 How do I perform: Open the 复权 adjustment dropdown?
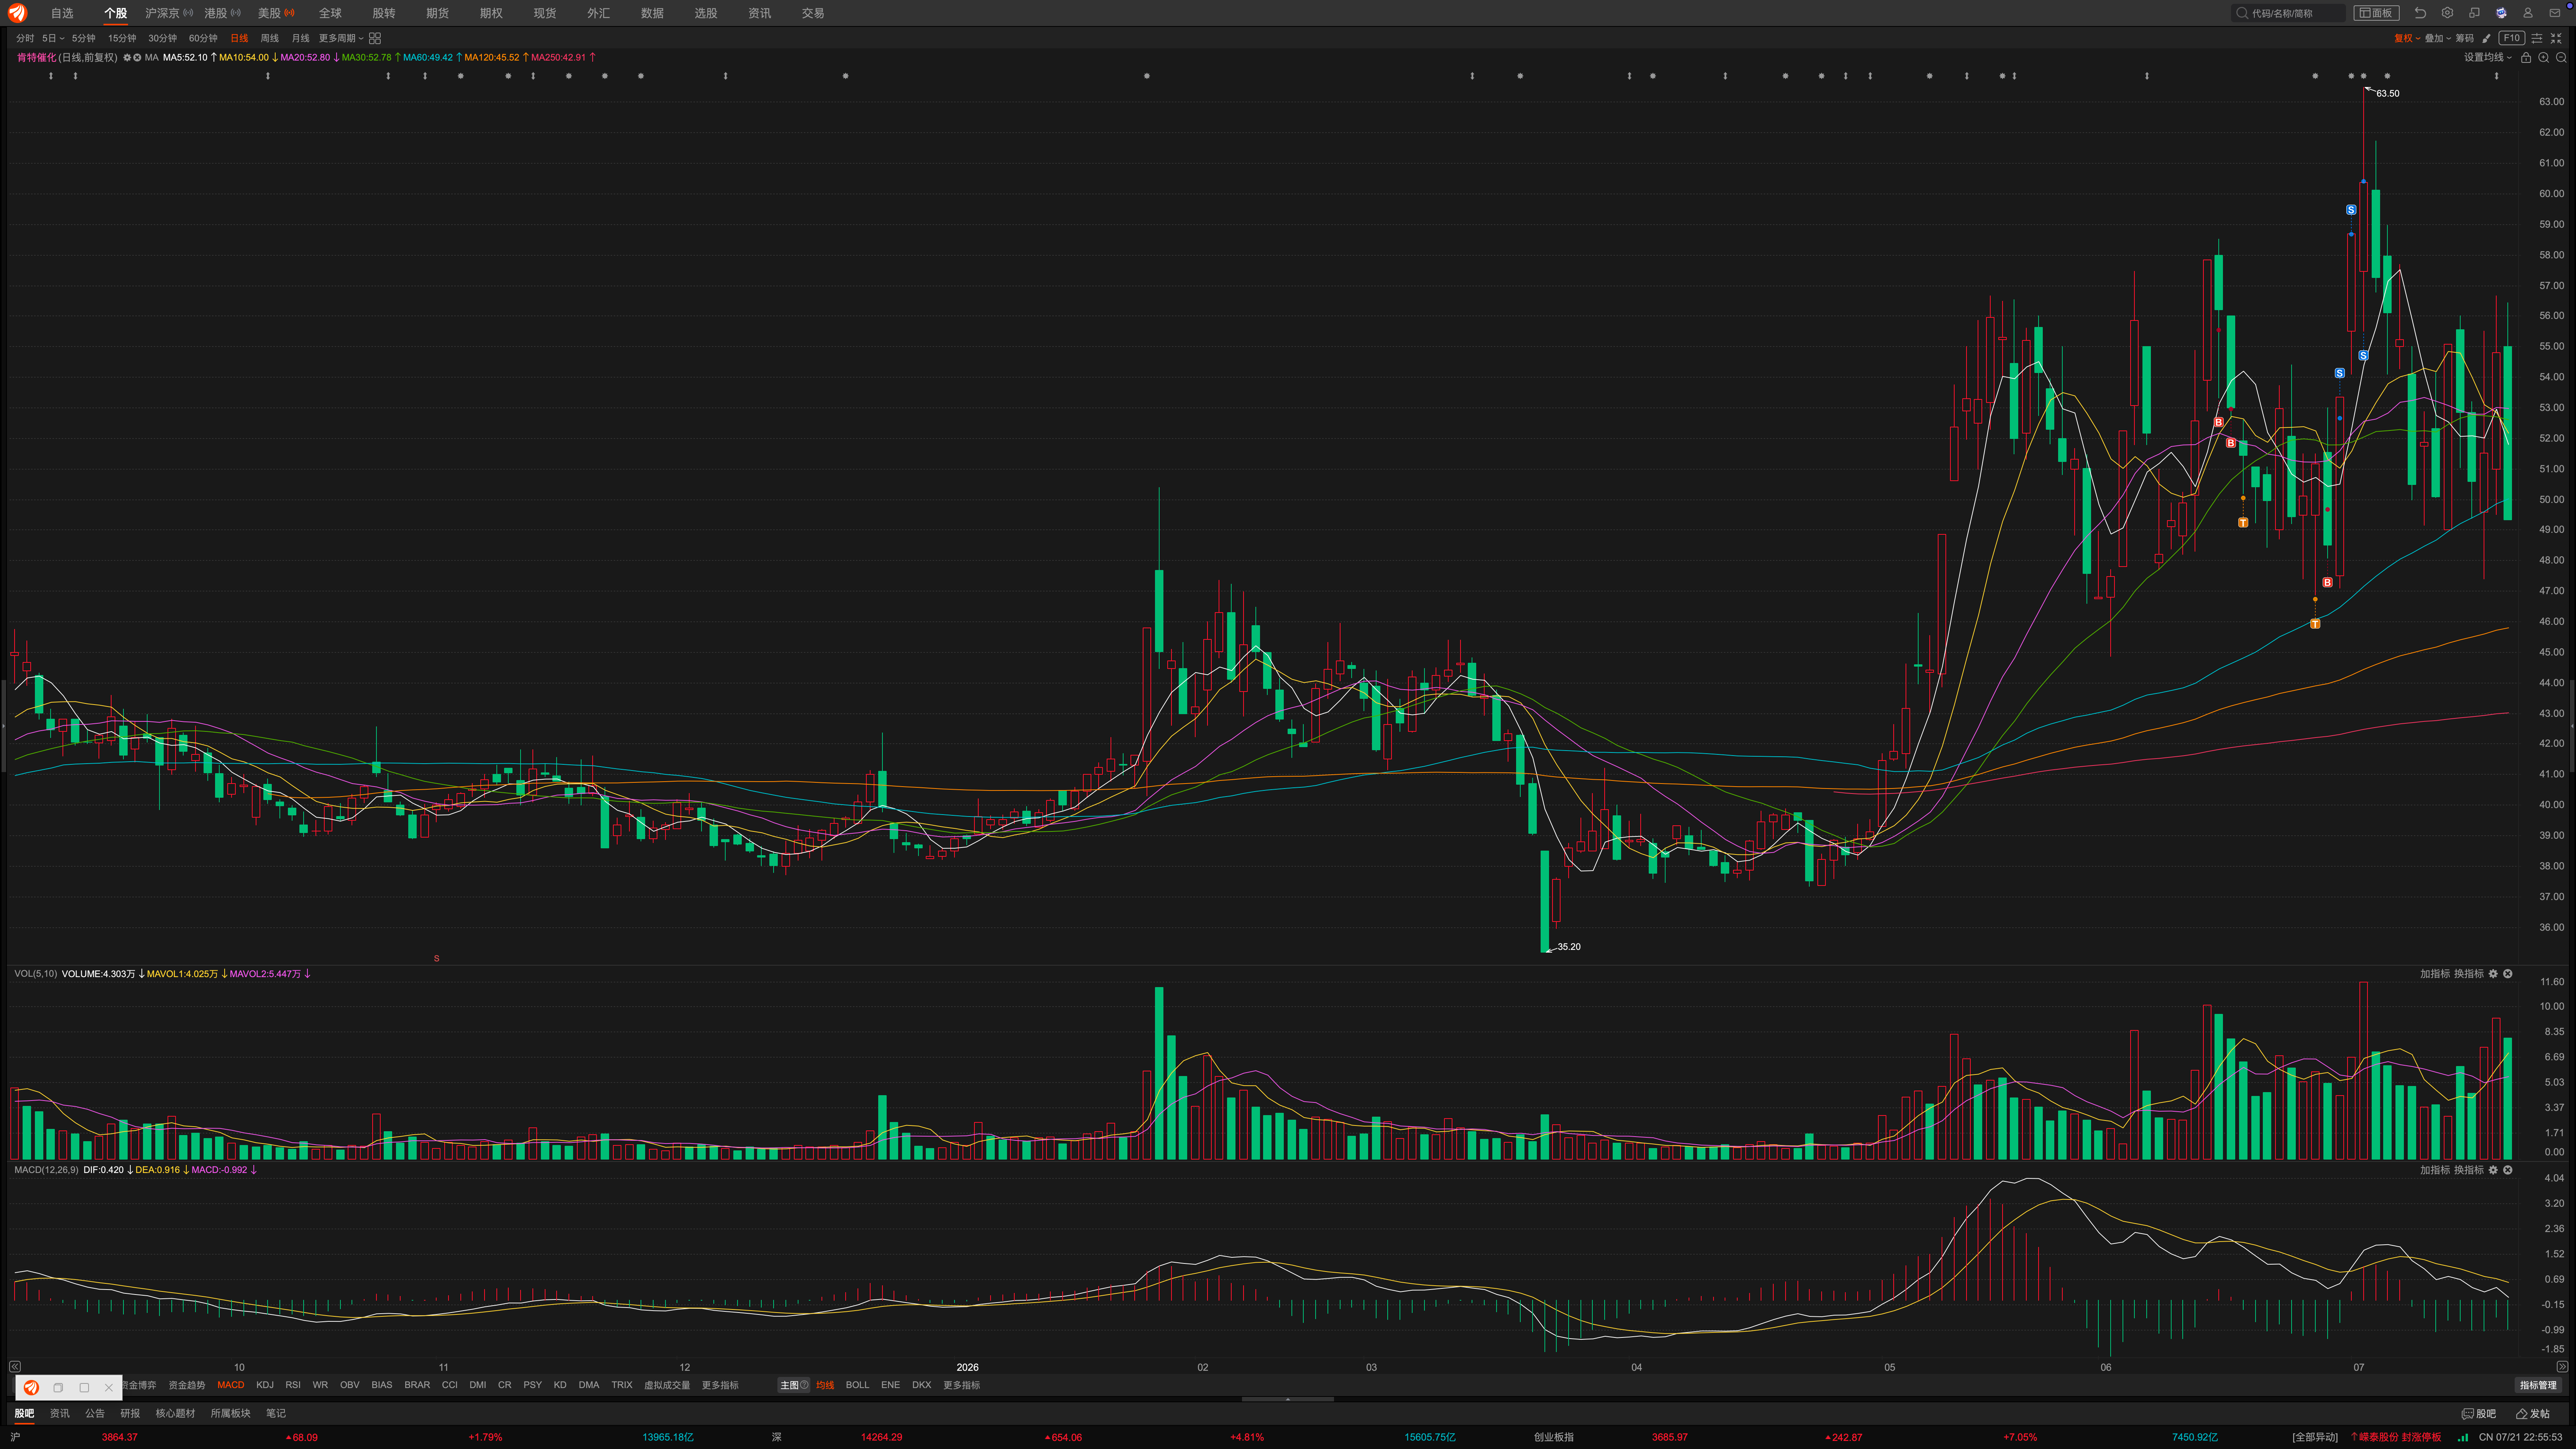(x=2407, y=38)
